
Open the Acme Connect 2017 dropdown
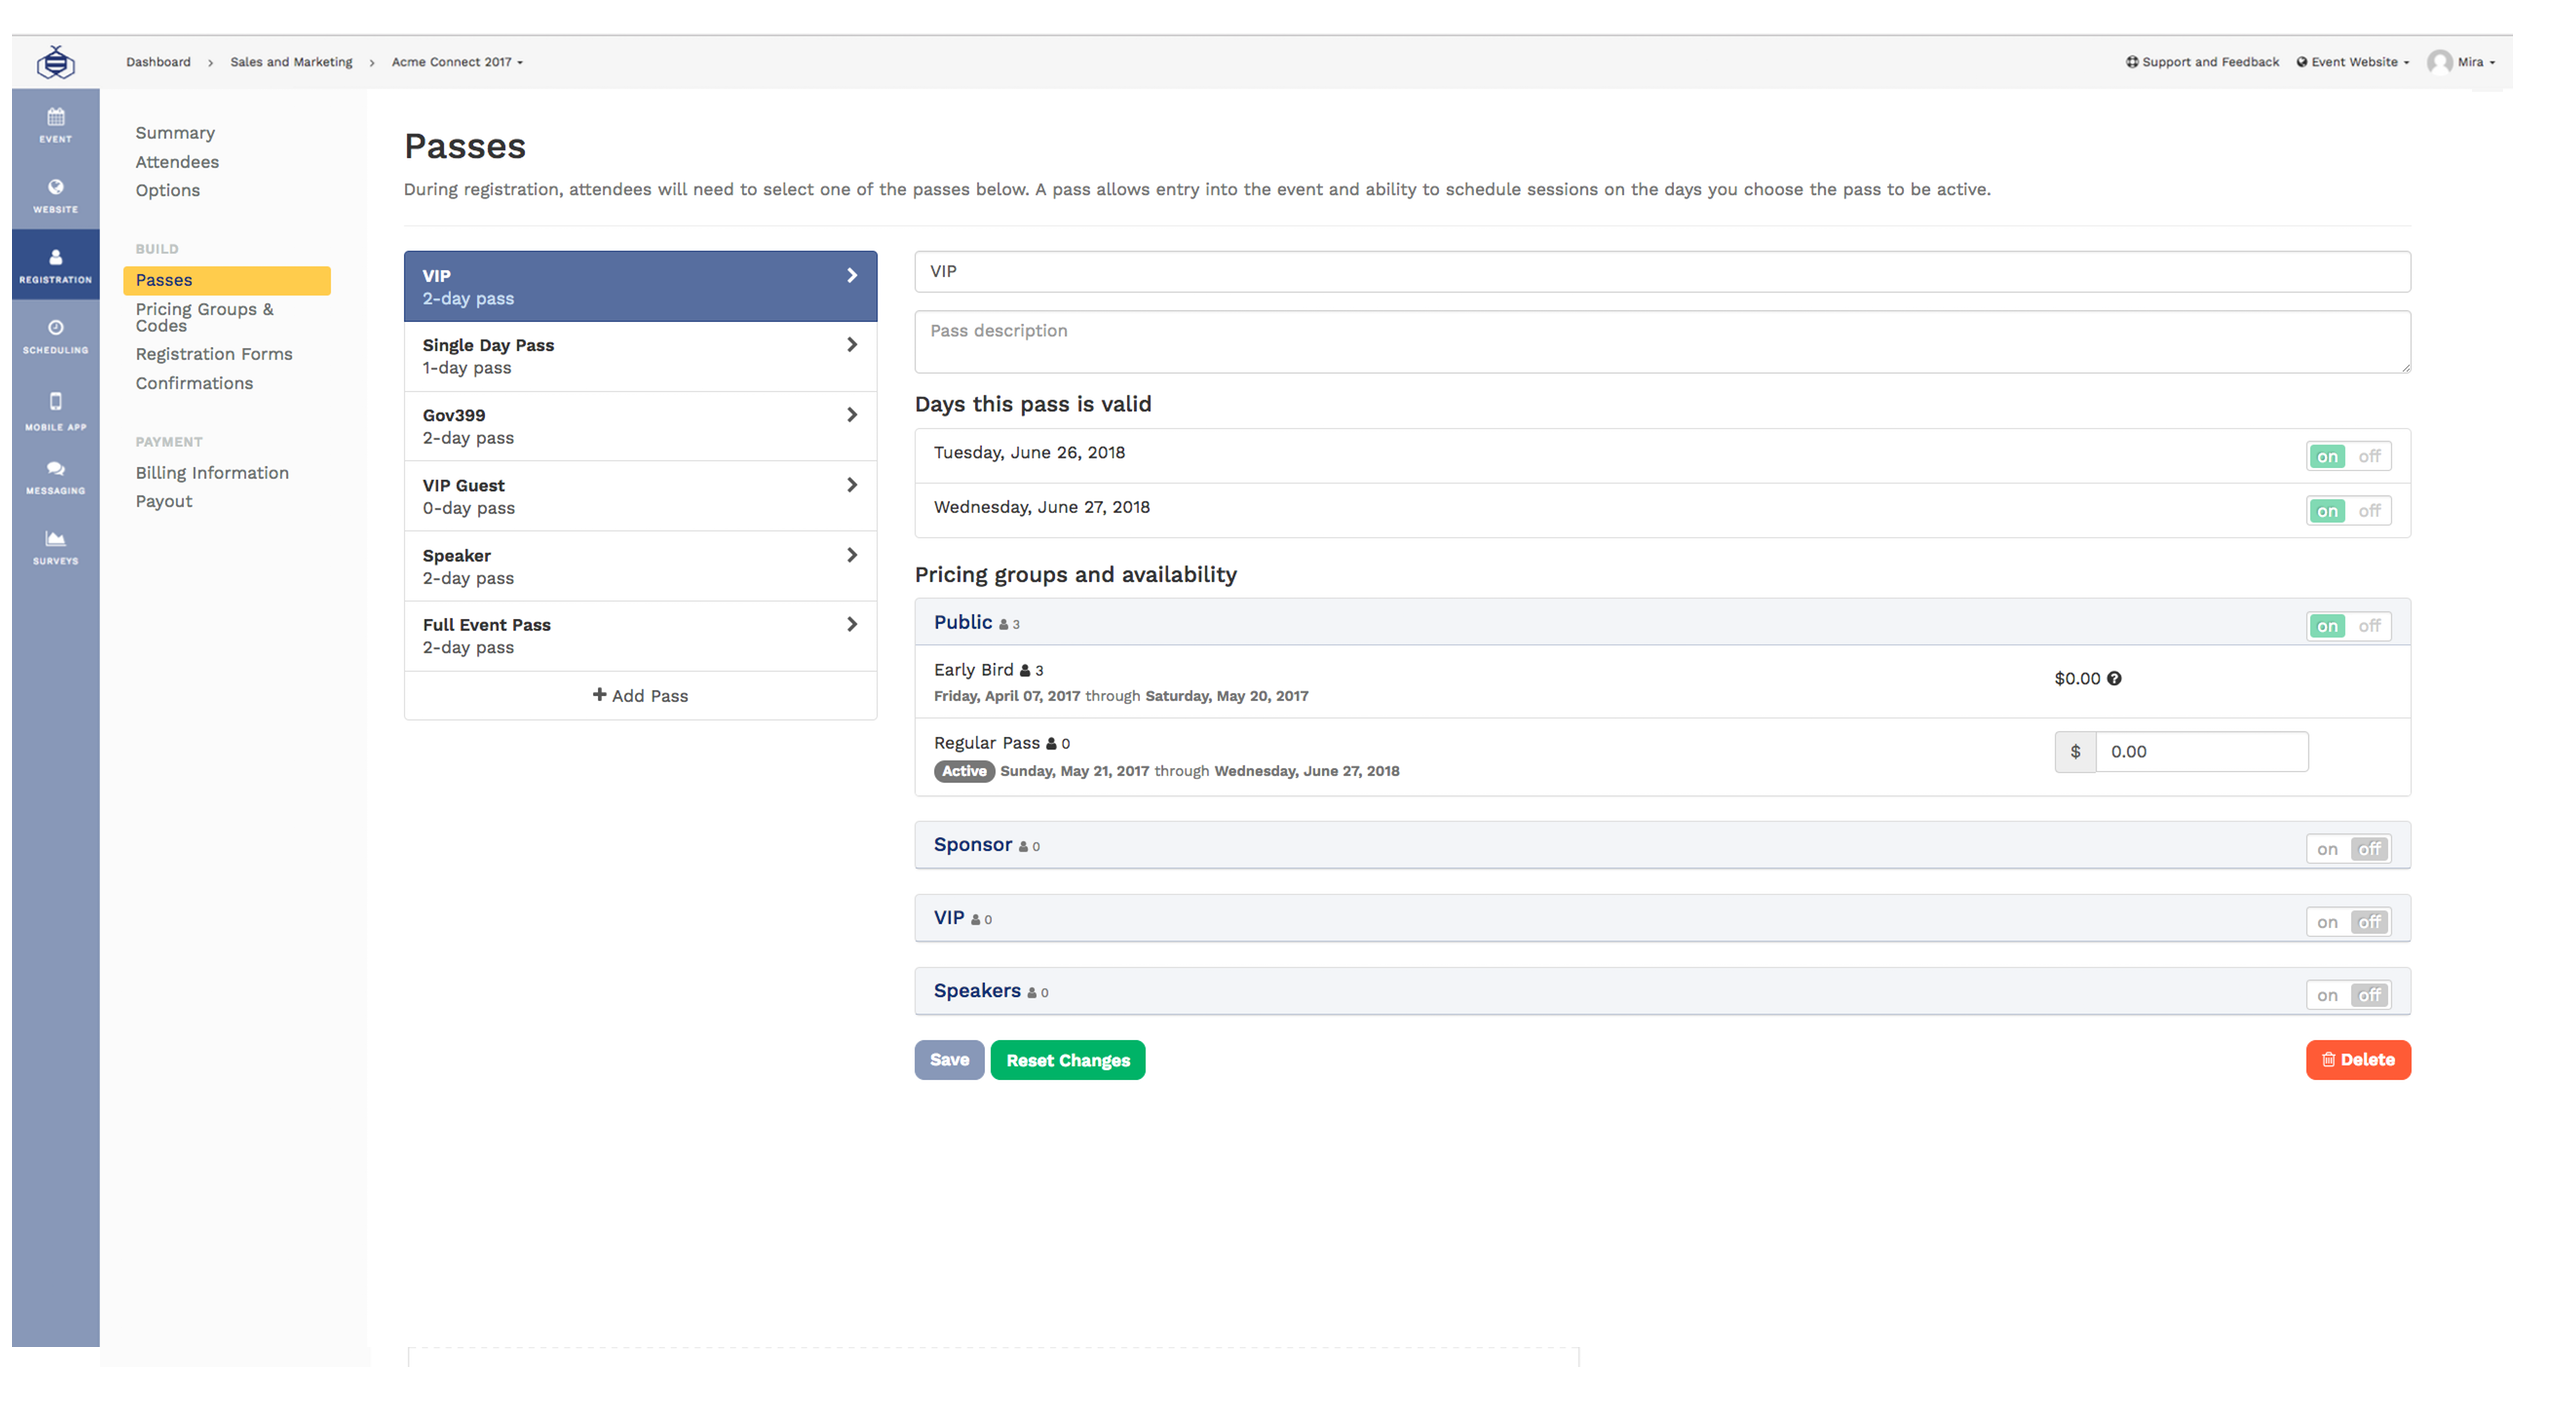(x=457, y=62)
